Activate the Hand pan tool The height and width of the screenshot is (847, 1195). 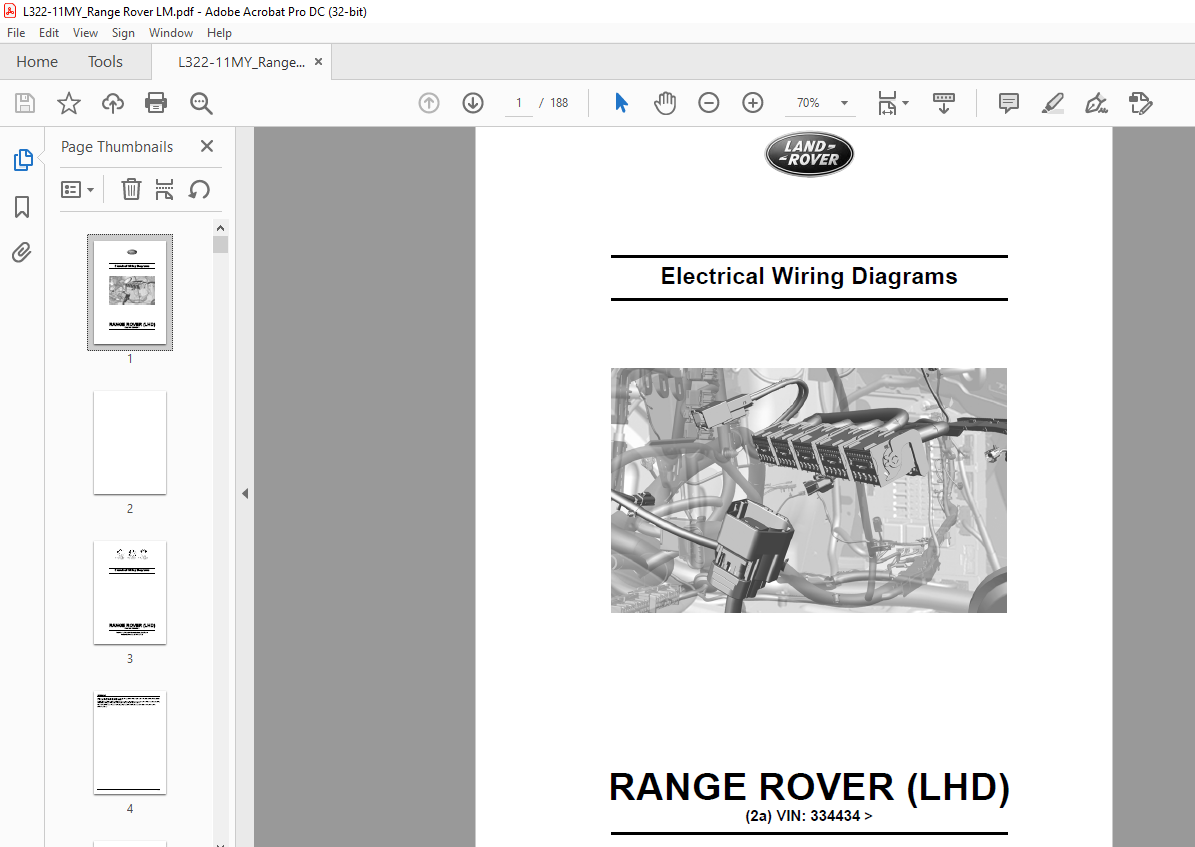click(x=665, y=103)
